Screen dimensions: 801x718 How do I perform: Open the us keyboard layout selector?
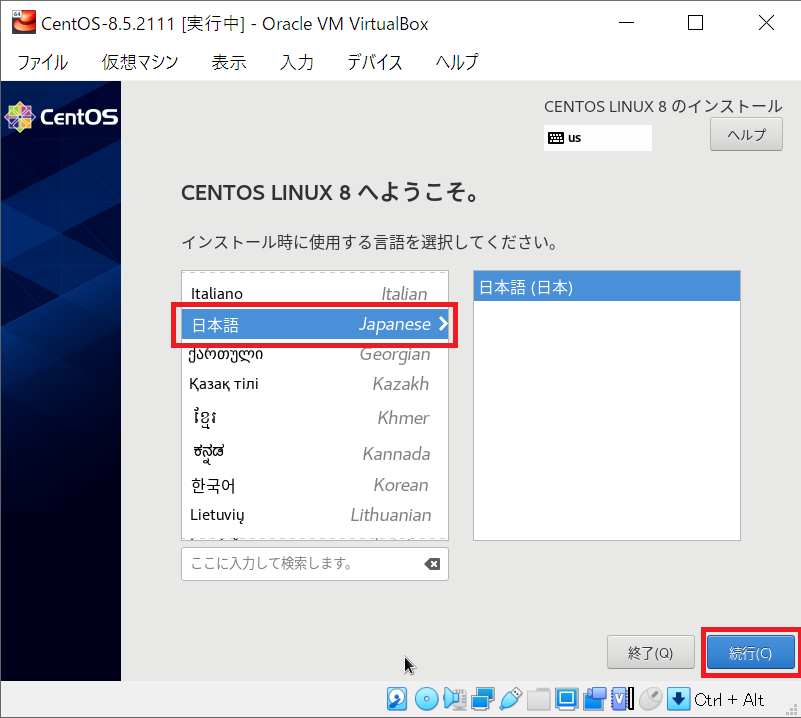(597, 137)
